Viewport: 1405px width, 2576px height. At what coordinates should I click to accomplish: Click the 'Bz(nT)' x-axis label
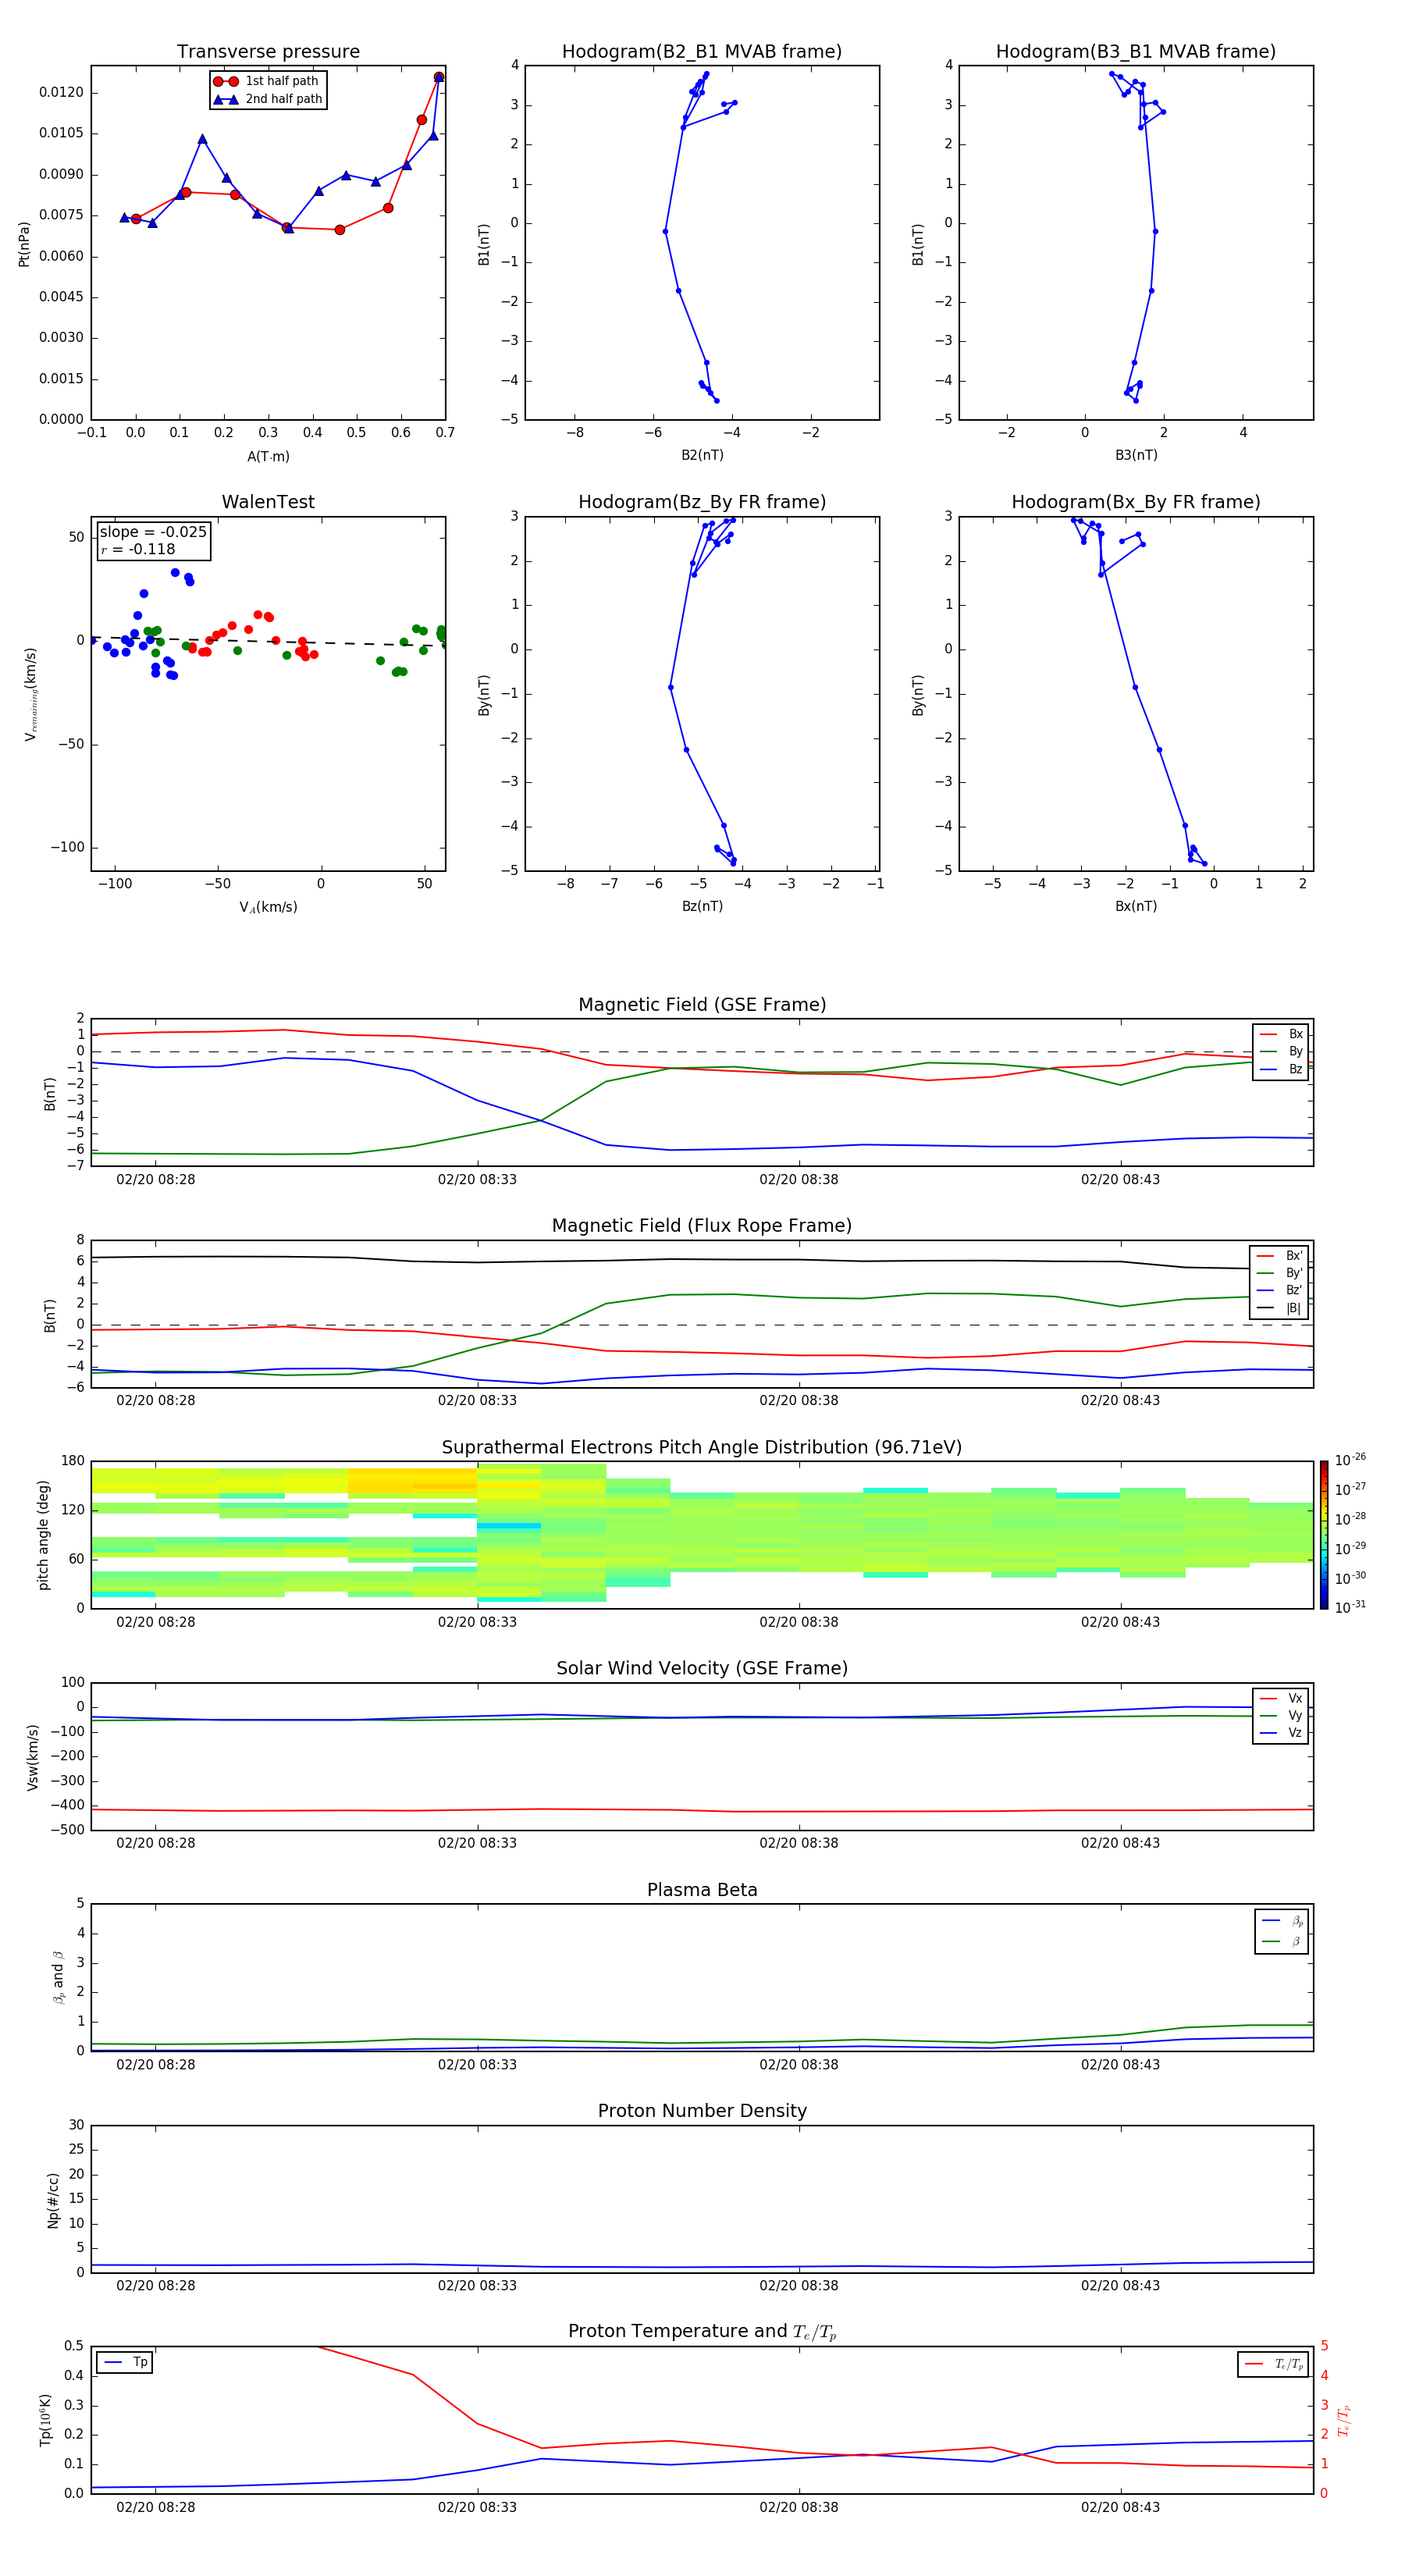[702, 906]
